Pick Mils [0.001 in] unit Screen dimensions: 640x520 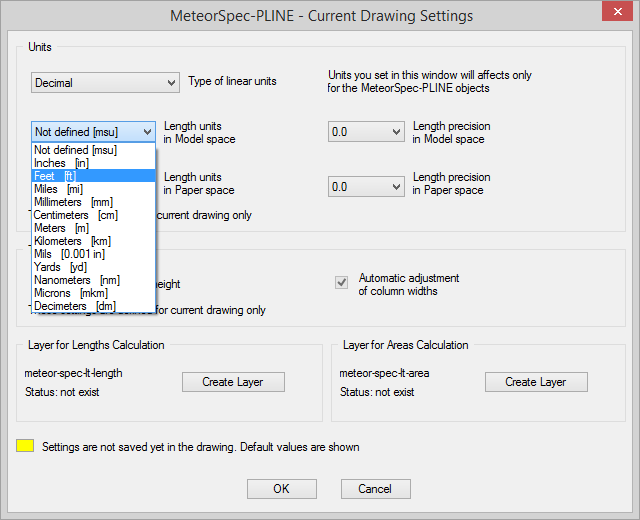coord(93,254)
